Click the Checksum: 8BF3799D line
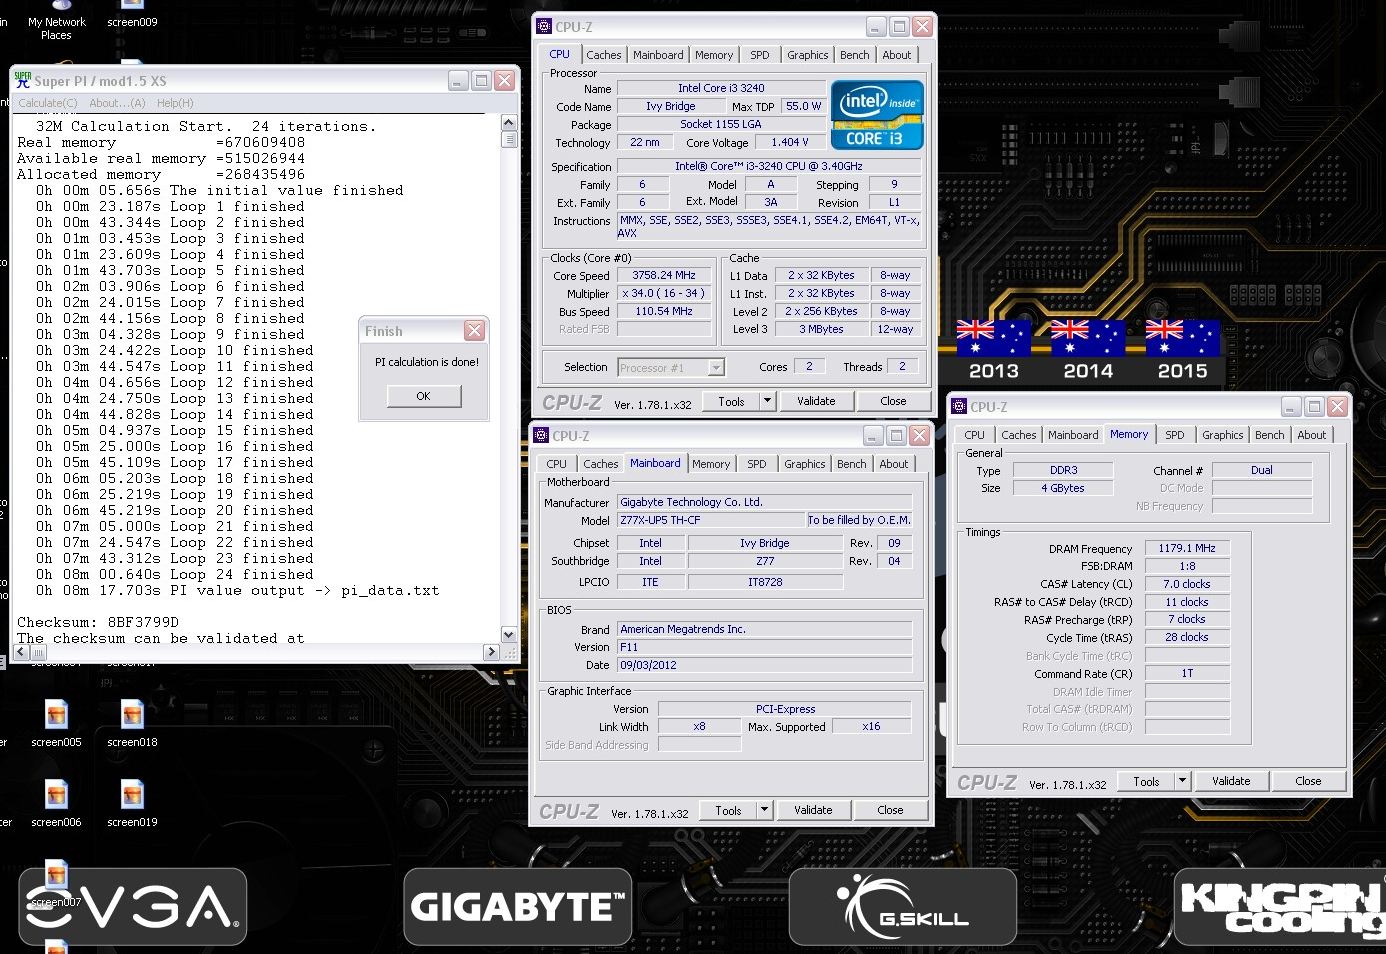The width and height of the screenshot is (1386, 954). coord(98,622)
